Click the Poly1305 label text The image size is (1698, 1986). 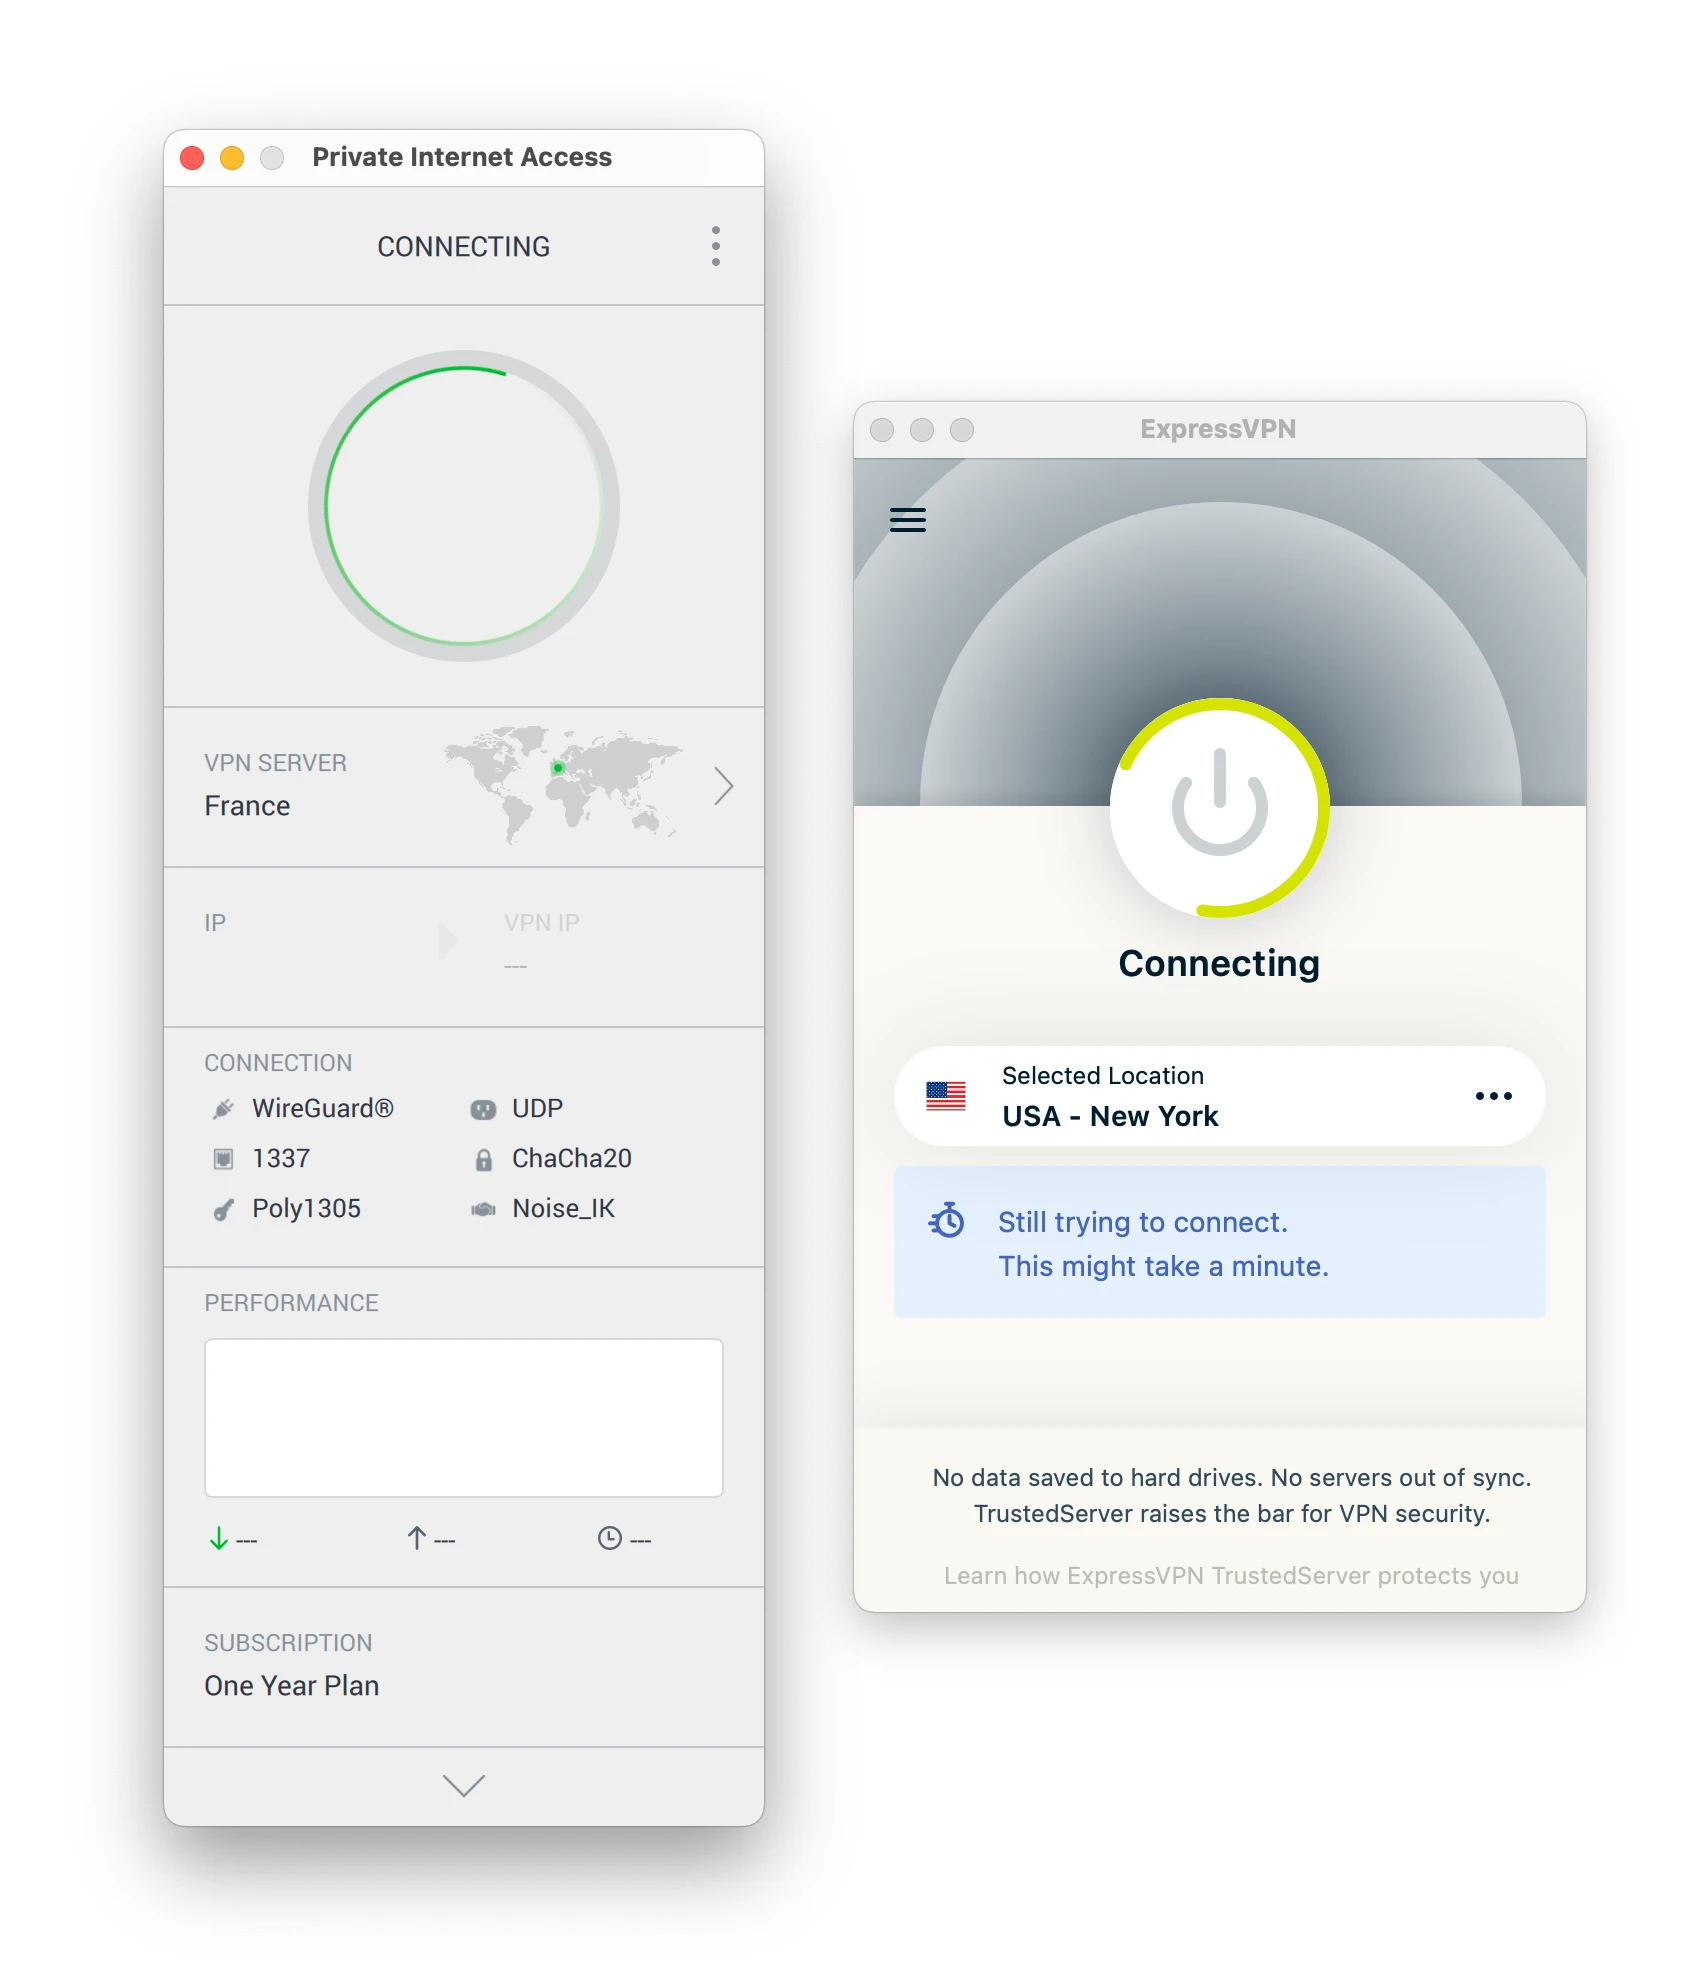coord(307,1208)
